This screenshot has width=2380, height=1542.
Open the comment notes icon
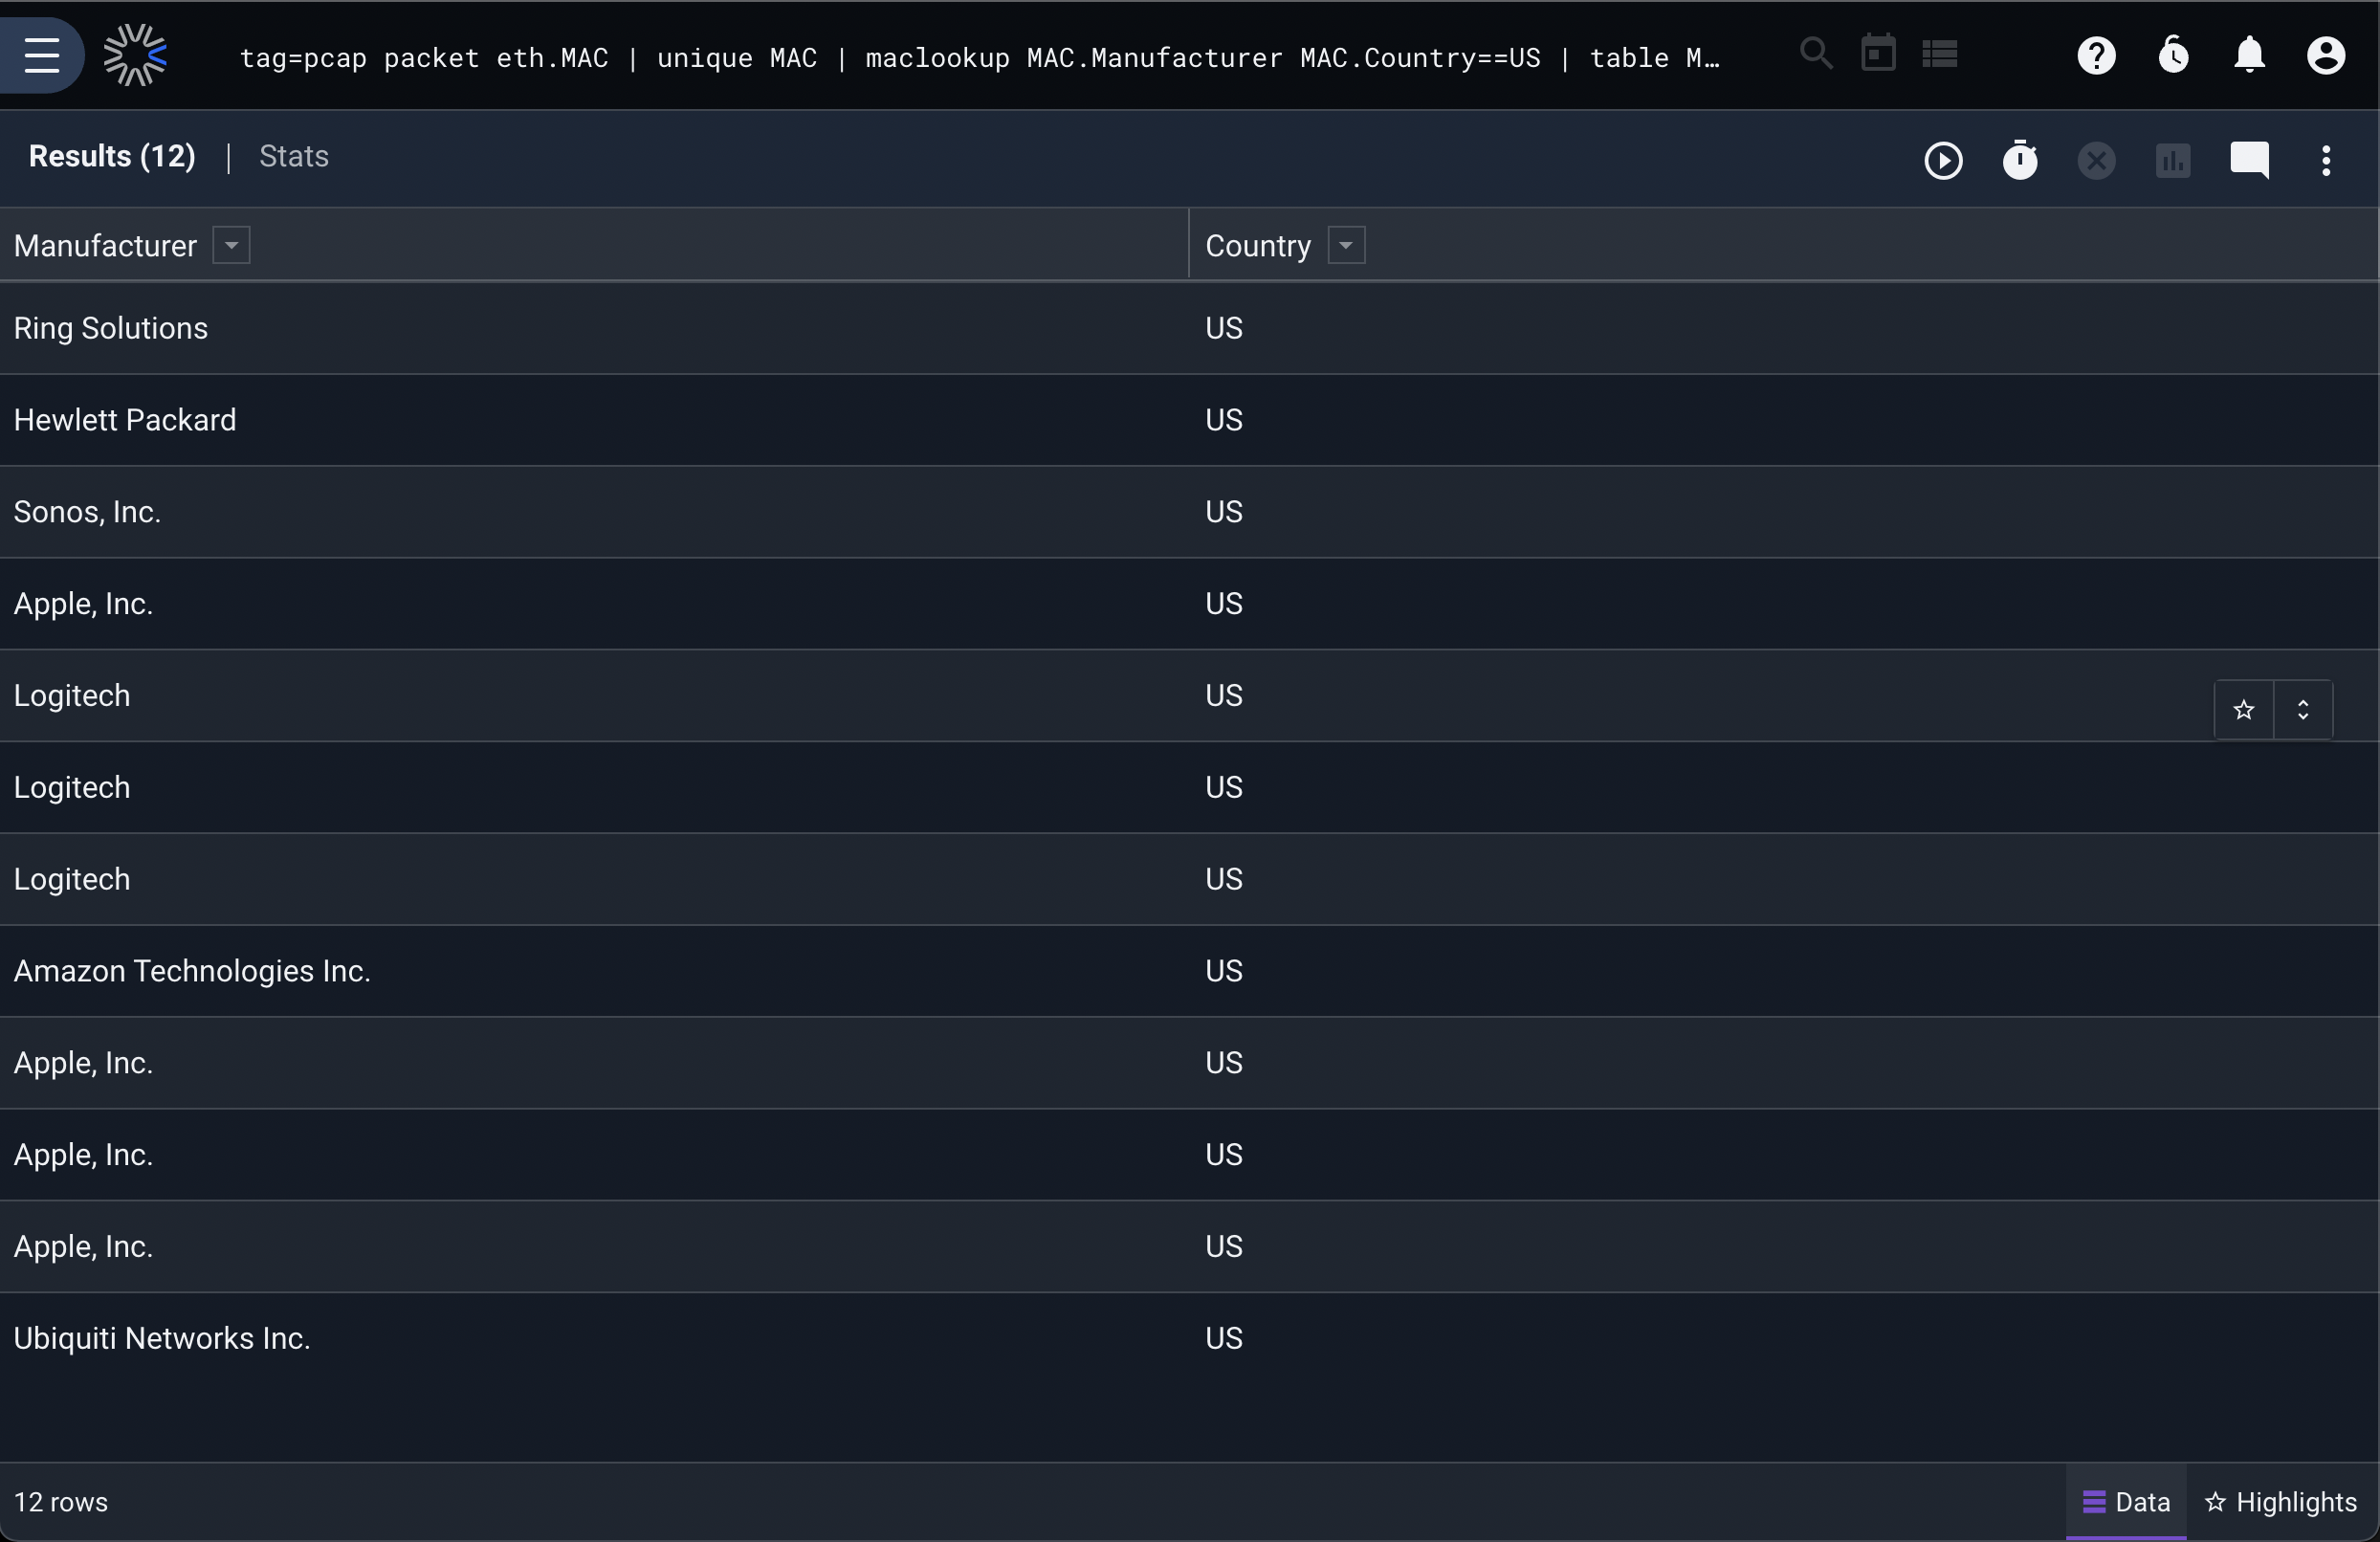pos(2249,160)
